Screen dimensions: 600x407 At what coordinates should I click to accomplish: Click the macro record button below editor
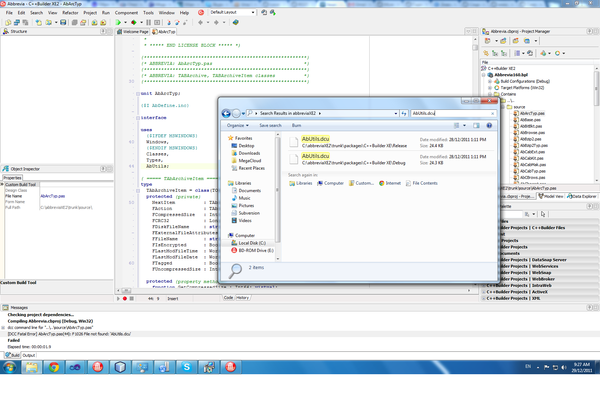click(127, 298)
